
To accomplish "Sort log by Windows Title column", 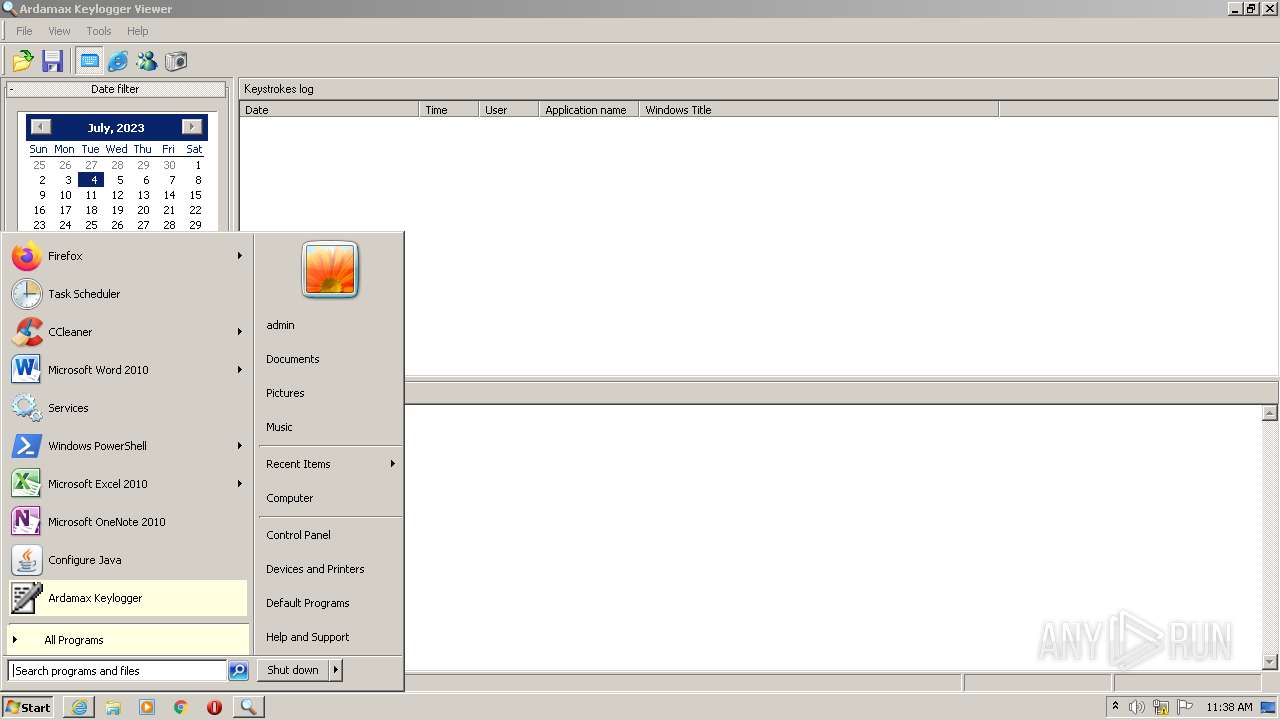I will pos(818,110).
